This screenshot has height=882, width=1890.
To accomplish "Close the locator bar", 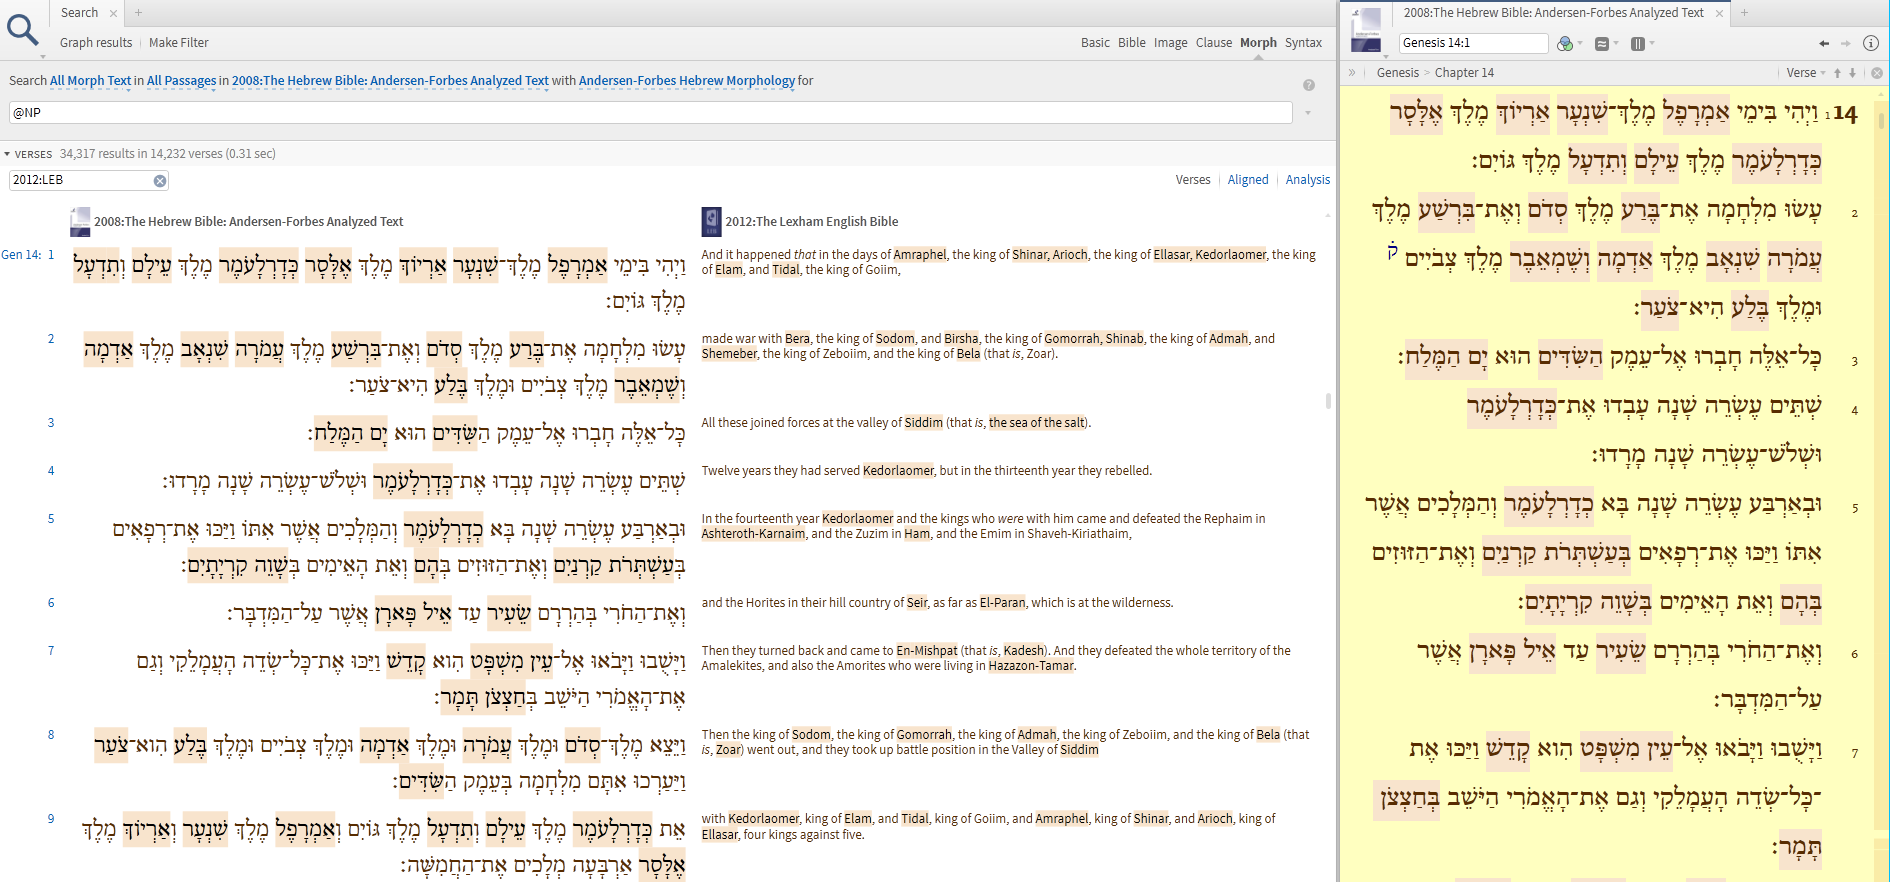I will point(1877,73).
